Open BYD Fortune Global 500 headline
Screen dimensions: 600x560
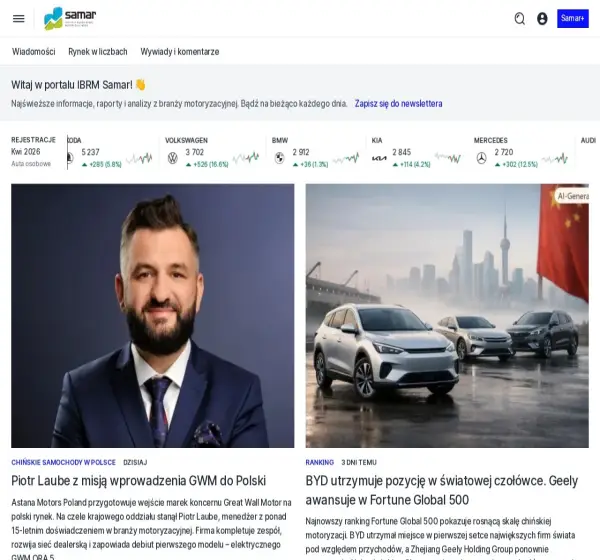tap(442, 490)
